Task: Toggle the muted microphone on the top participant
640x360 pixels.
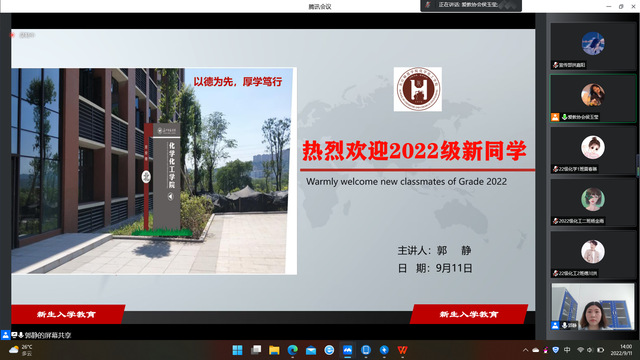Action: (556, 65)
